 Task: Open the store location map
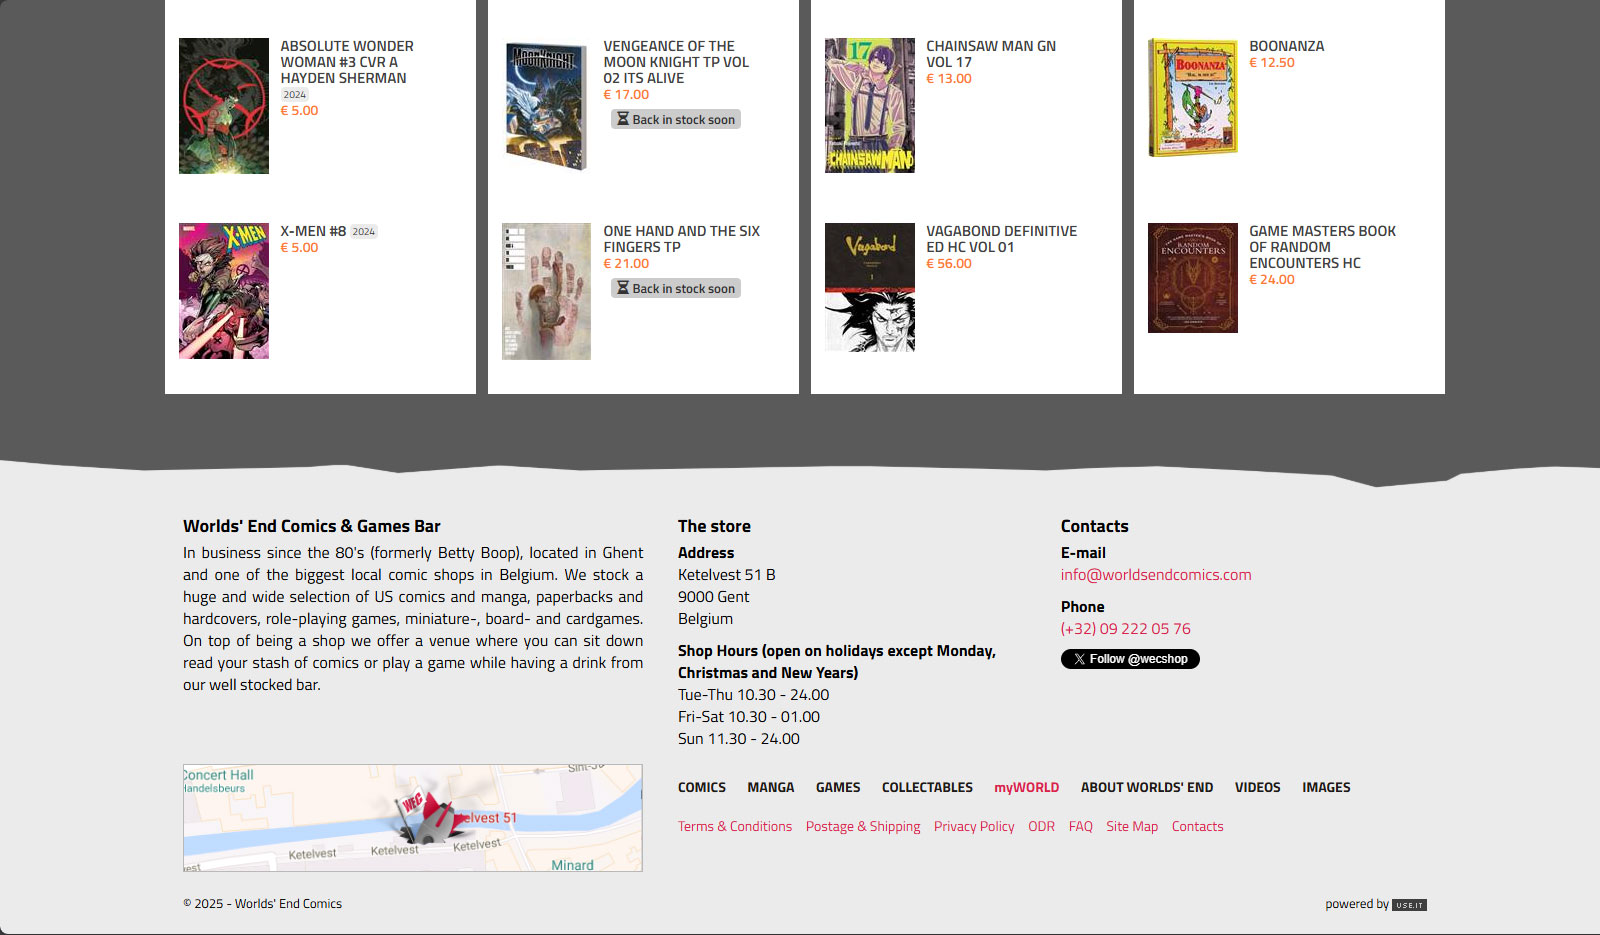coord(412,818)
